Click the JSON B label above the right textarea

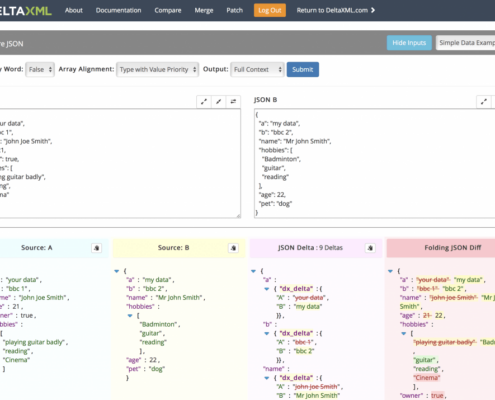click(265, 100)
